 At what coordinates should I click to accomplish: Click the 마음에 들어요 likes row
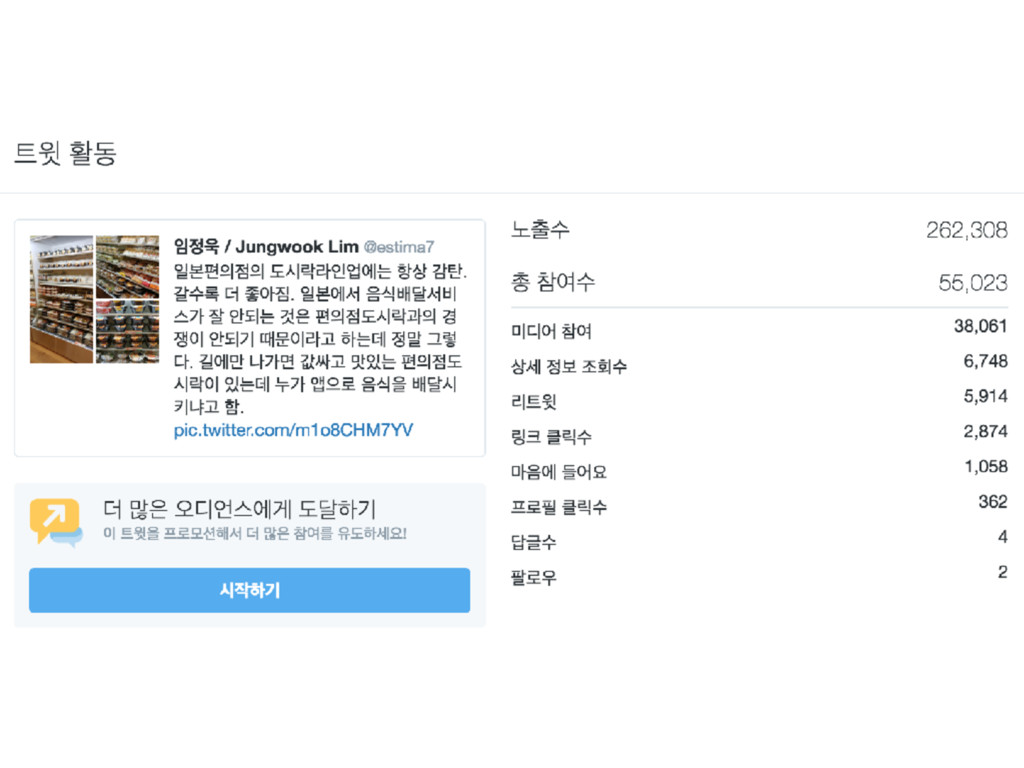tap(759, 470)
